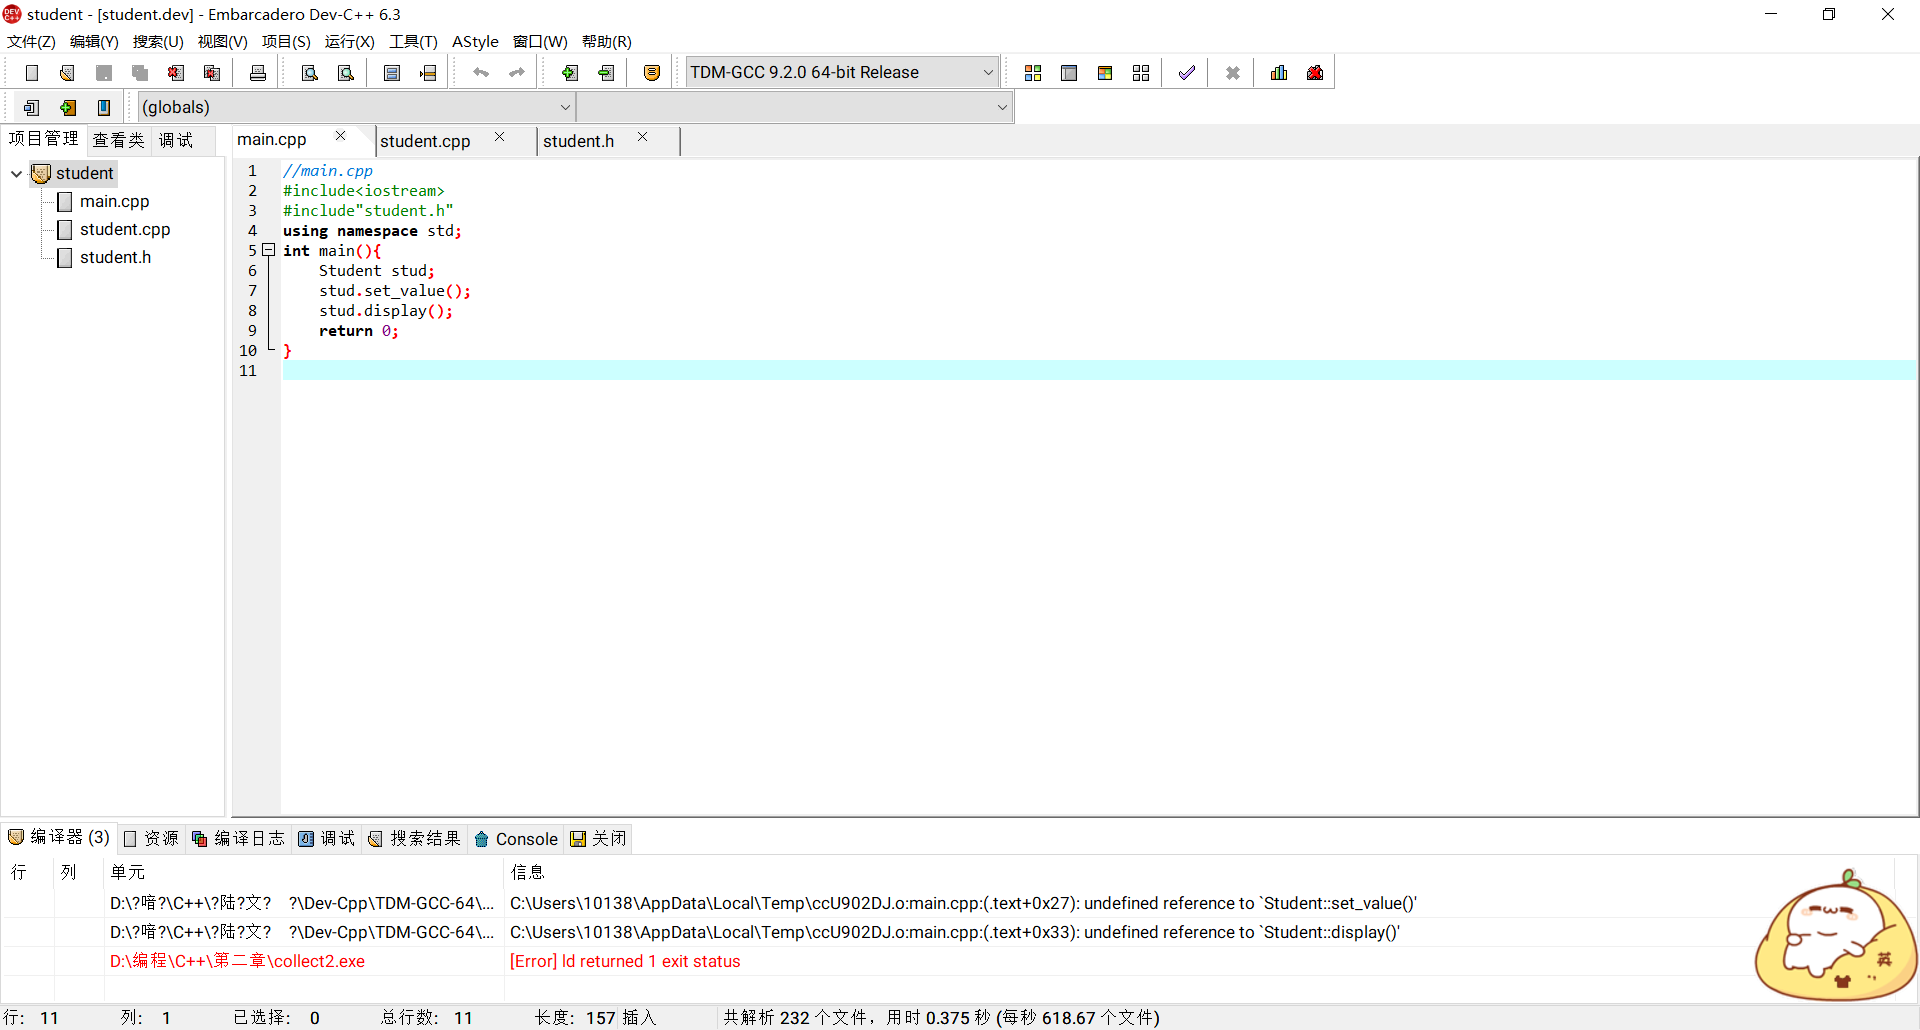Screen dimensions: 1920x1030
Task: Click the red ld error message line
Action: tap(625, 961)
